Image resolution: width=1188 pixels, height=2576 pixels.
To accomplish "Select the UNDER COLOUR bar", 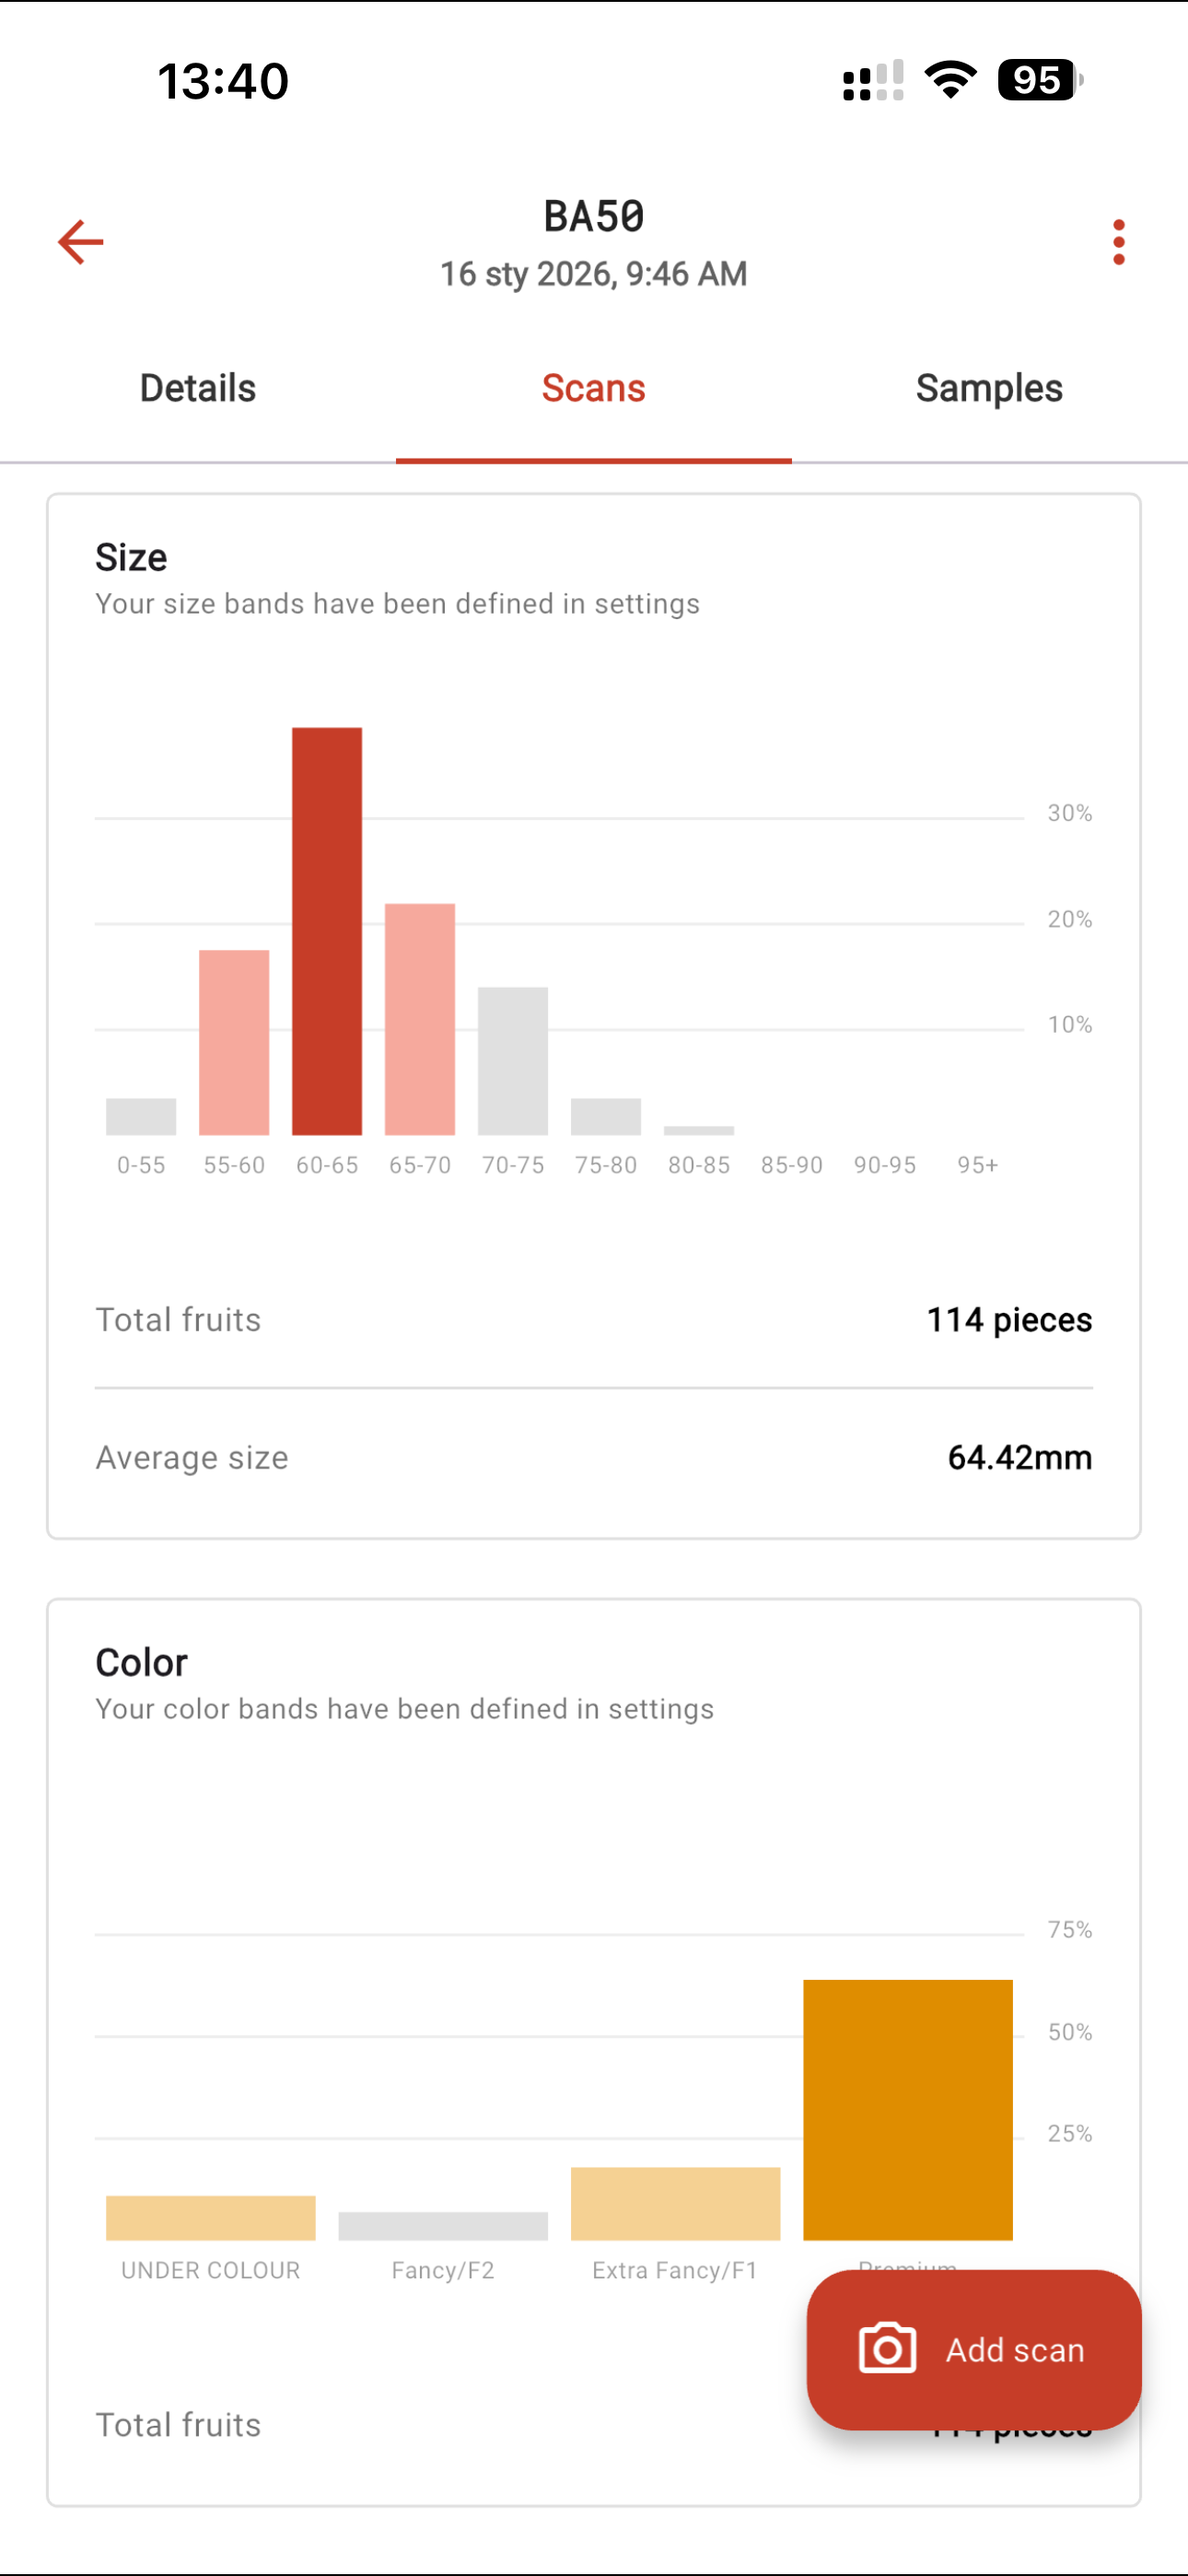I will [x=211, y=2216].
